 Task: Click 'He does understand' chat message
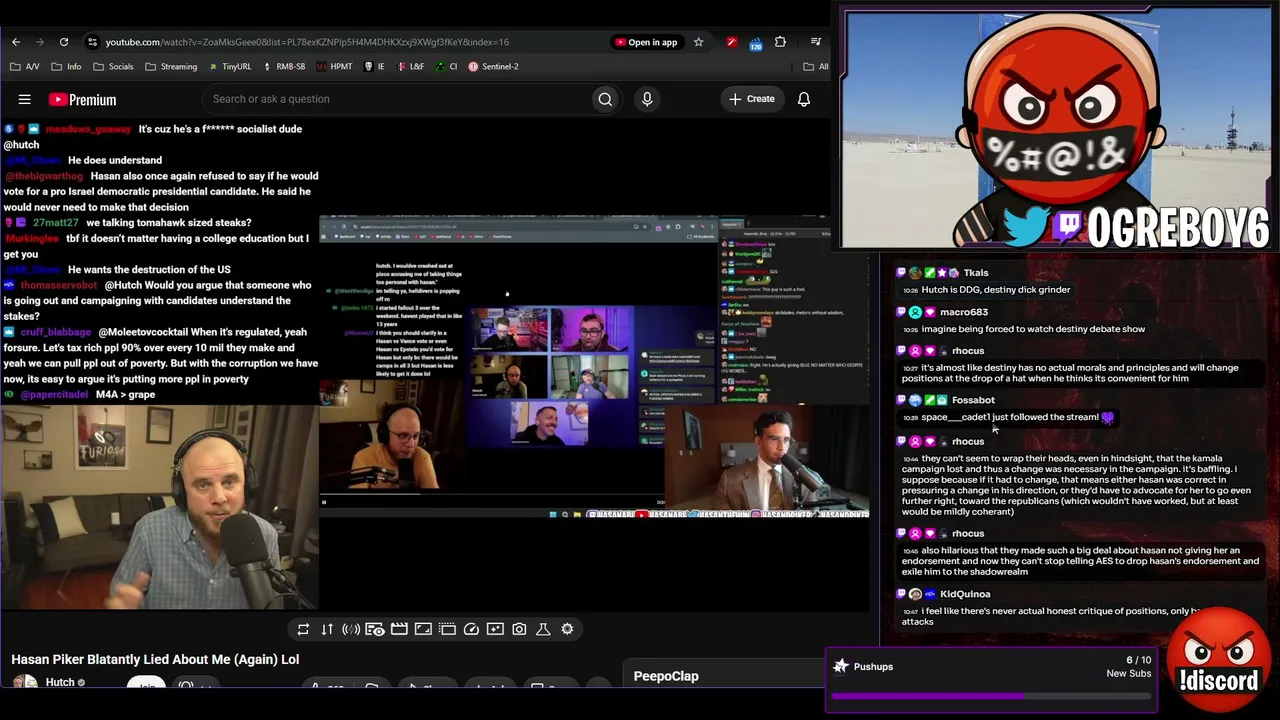point(115,160)
